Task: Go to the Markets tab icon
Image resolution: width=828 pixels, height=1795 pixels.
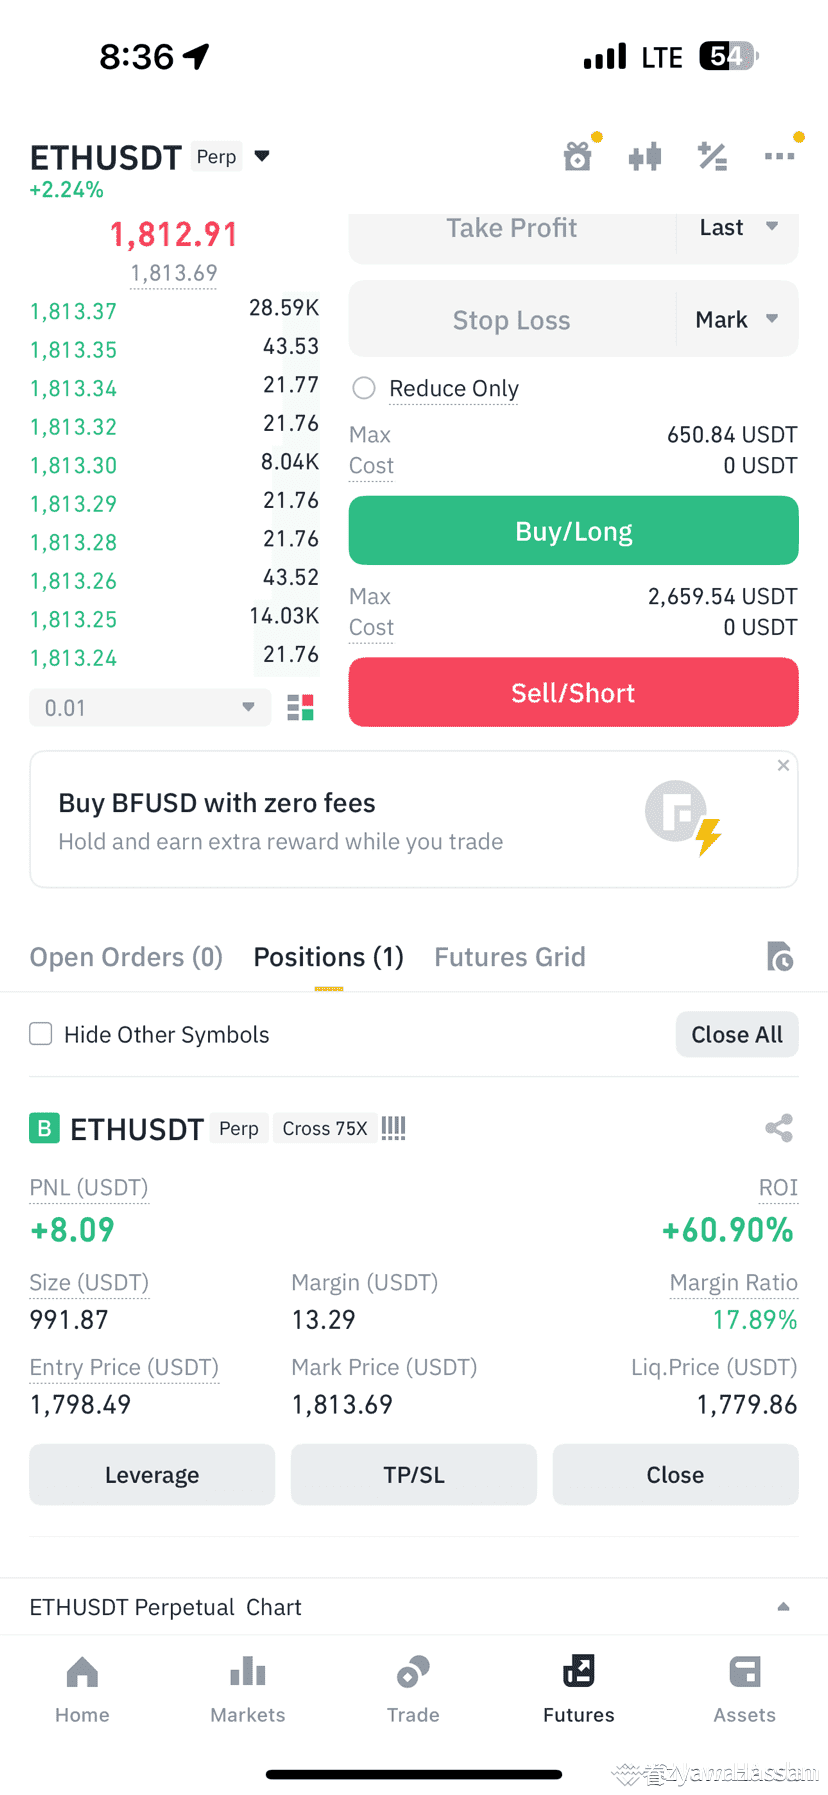Action: point(248,1672)
